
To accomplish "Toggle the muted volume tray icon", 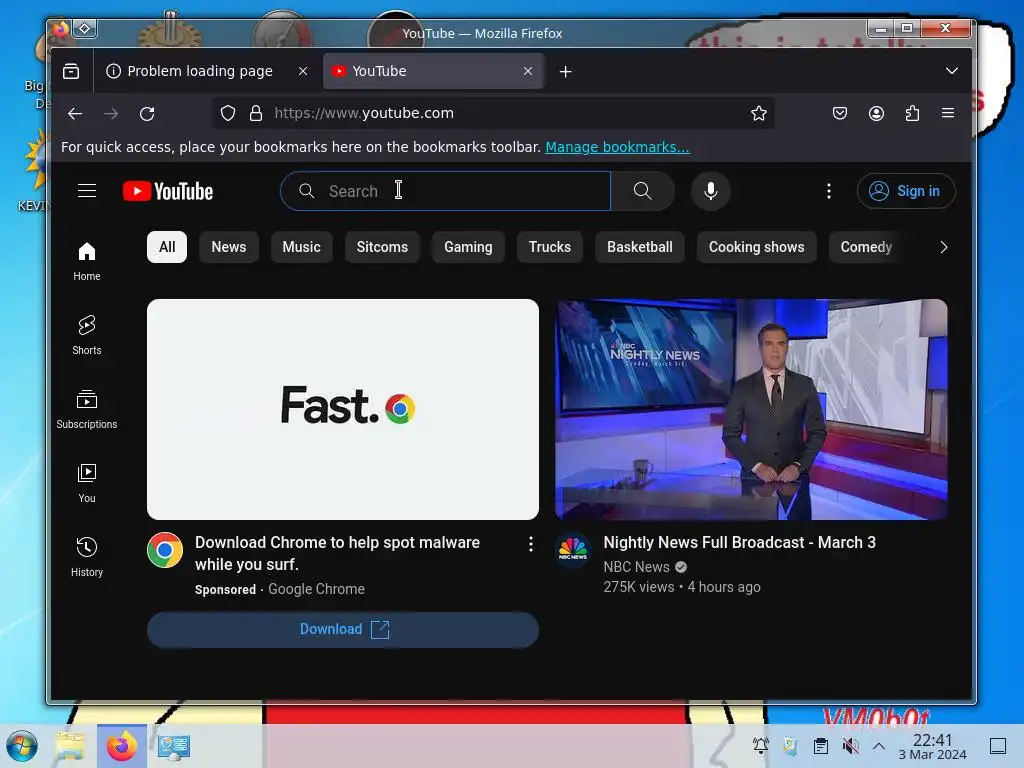I will (850, 746).
